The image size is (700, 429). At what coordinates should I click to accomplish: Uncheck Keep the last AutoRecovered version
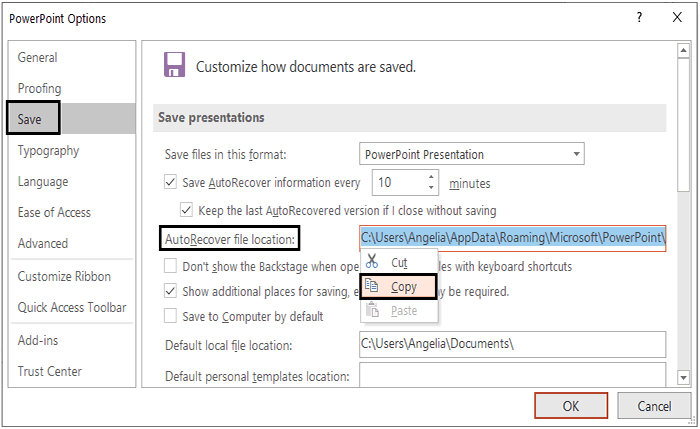[x=186, y=209]
